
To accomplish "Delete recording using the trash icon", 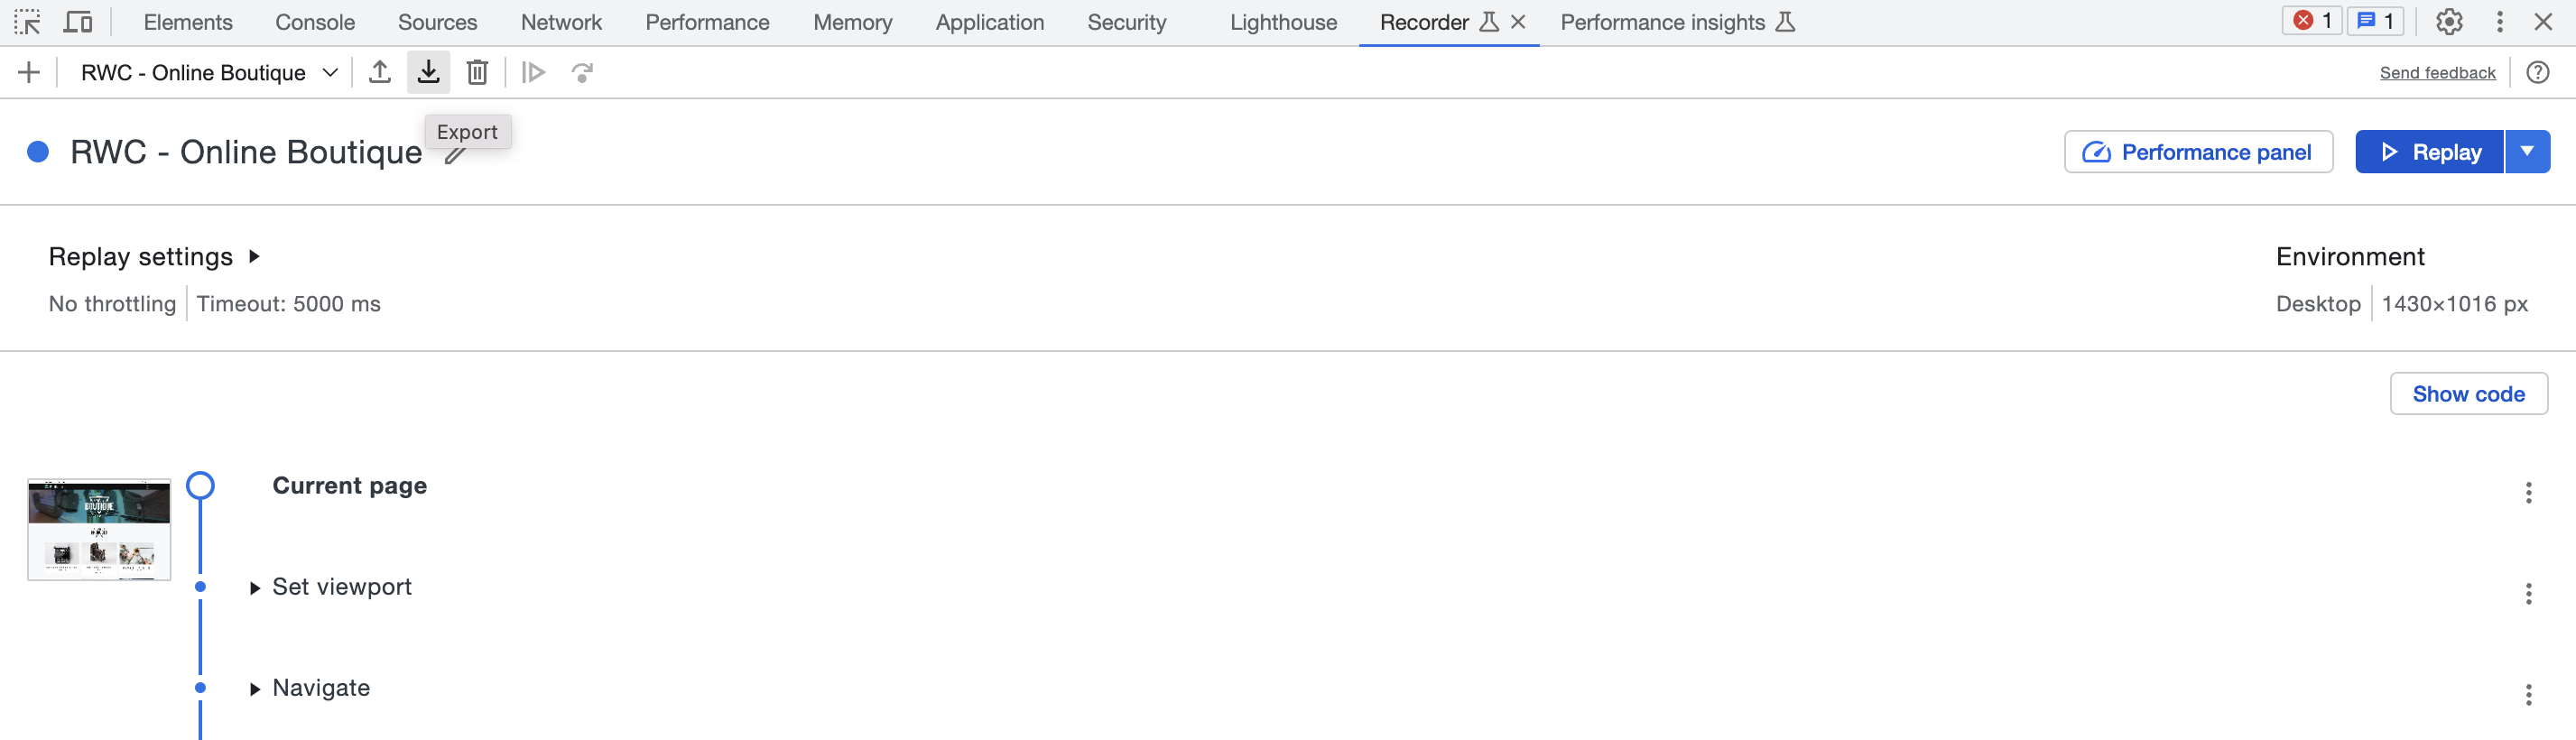I will tap(477, 72).
